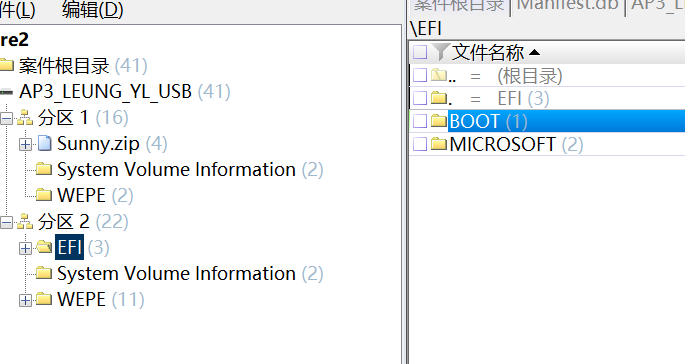Click folder icon of System Volume Information under 分区 2
685x364 pixels.
[x=44, y=273]
